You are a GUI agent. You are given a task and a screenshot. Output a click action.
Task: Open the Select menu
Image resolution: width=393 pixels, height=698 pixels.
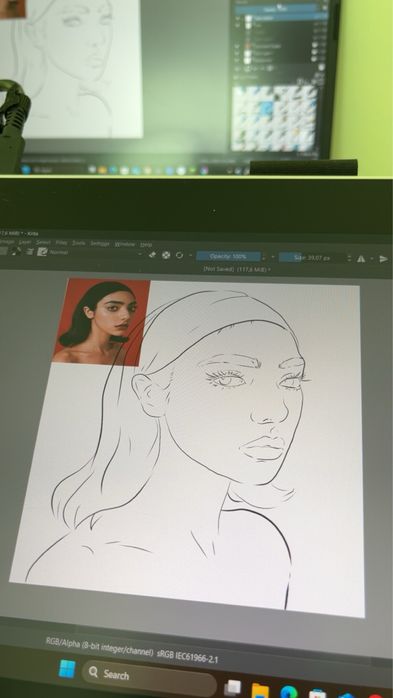point(43,242)
